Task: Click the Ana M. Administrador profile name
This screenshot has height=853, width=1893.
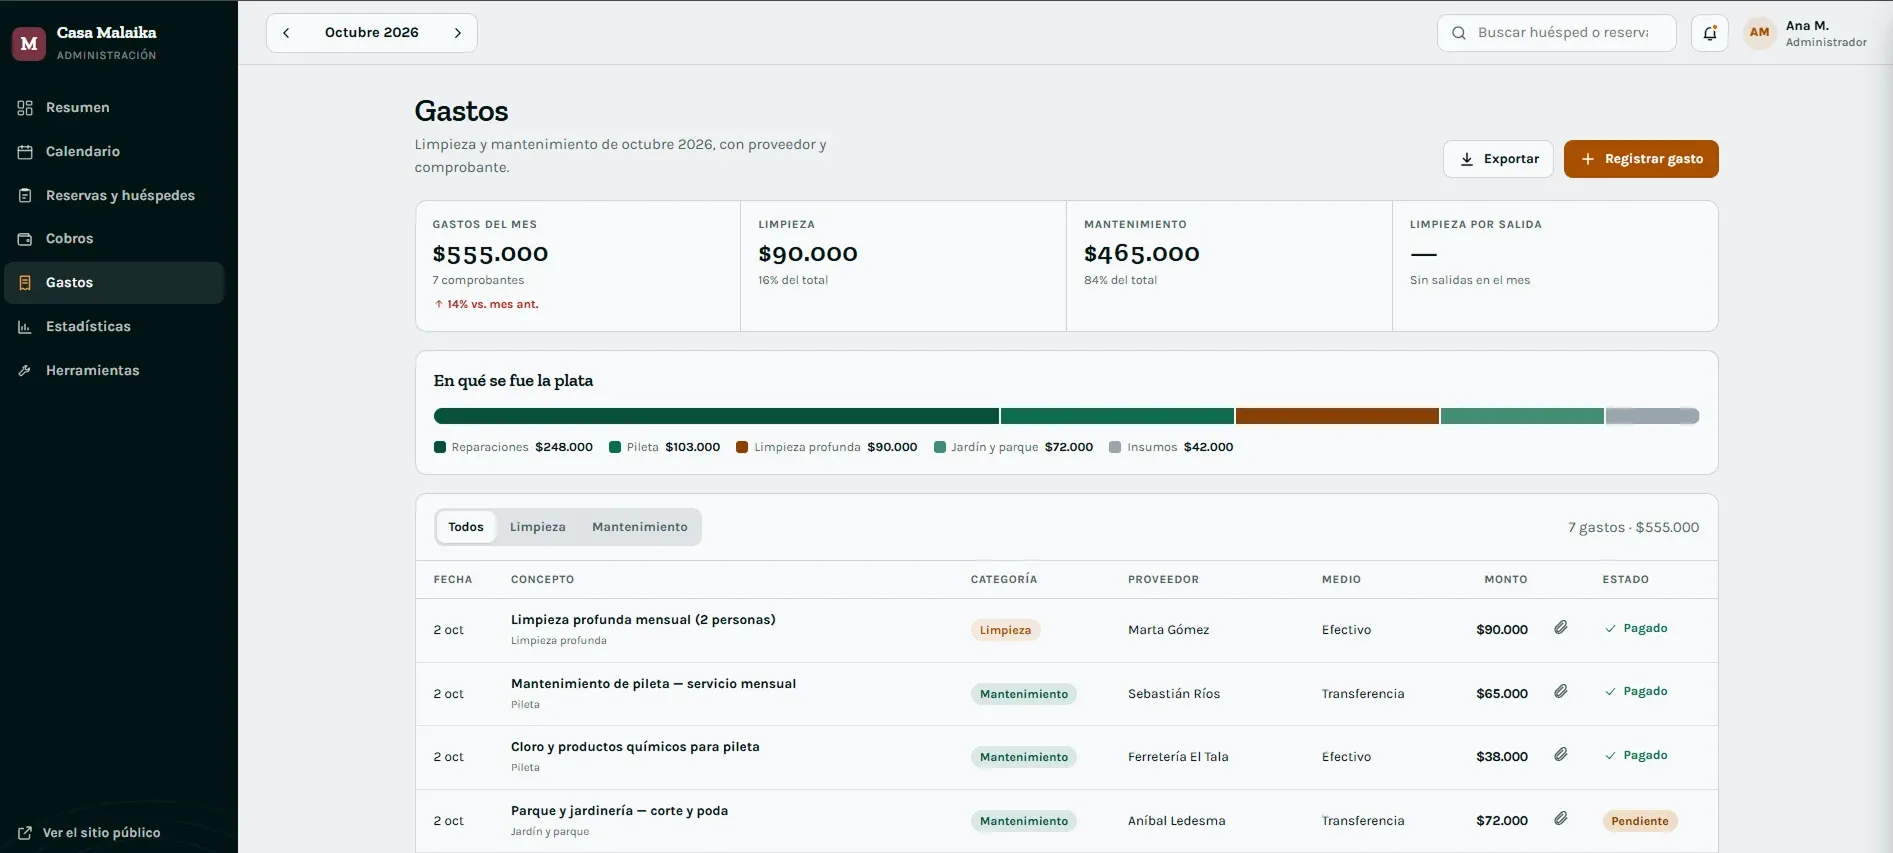Action: coord(1826,33)
